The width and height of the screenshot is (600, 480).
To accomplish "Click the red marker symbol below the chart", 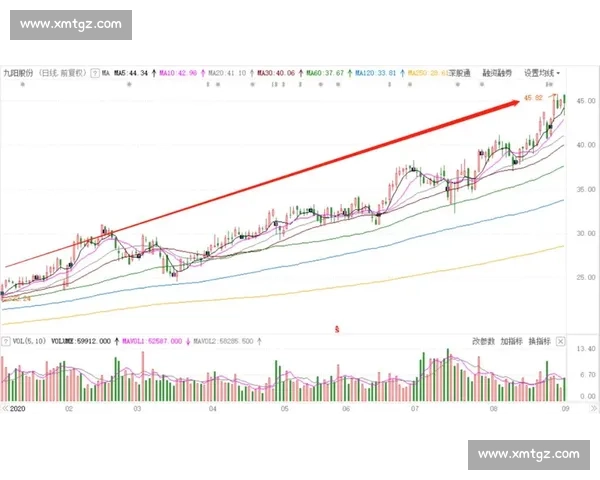I will 338,327.
